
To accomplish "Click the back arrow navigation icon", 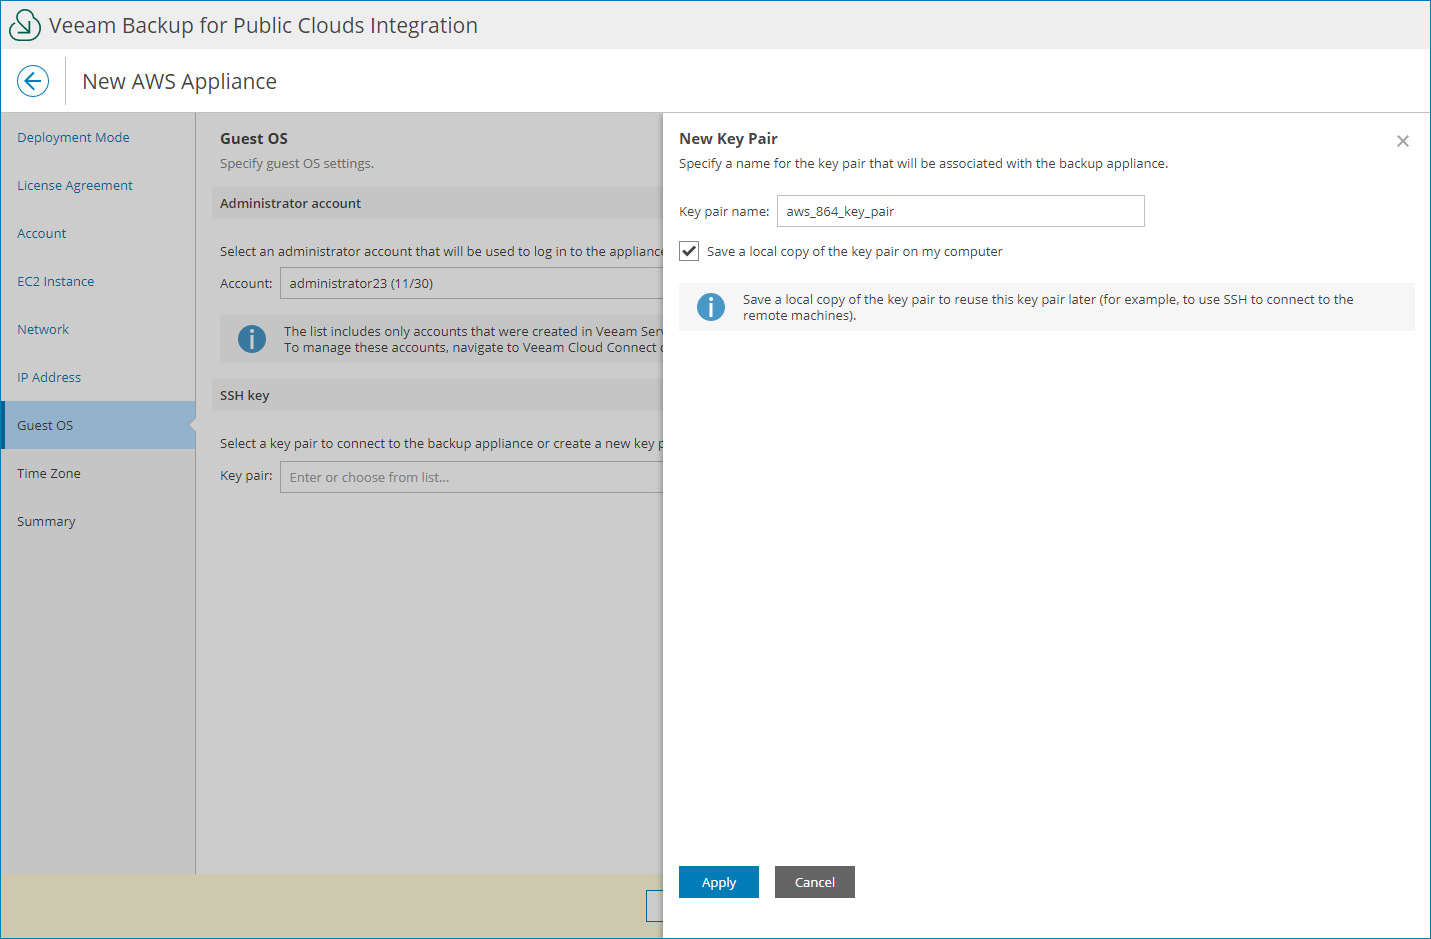I will [32, 80].
